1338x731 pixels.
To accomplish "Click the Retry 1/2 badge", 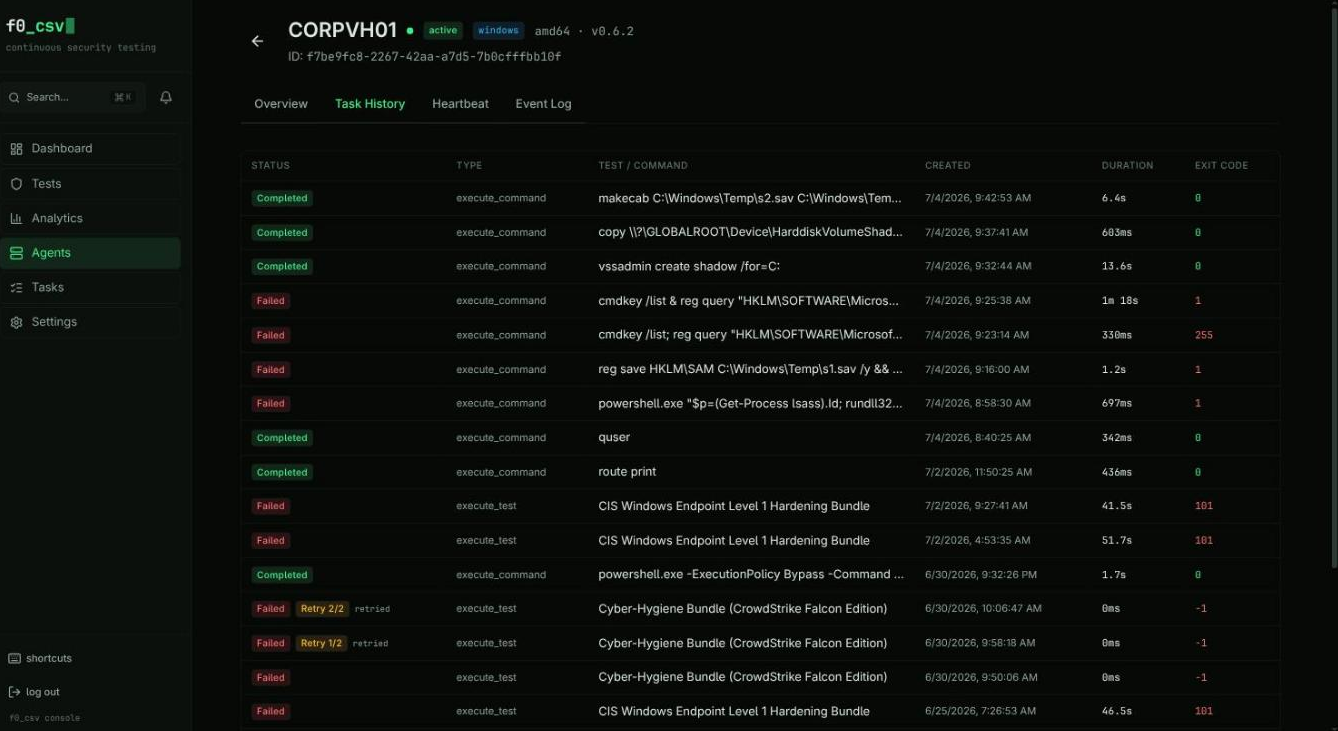I will (x=321, y=643).
